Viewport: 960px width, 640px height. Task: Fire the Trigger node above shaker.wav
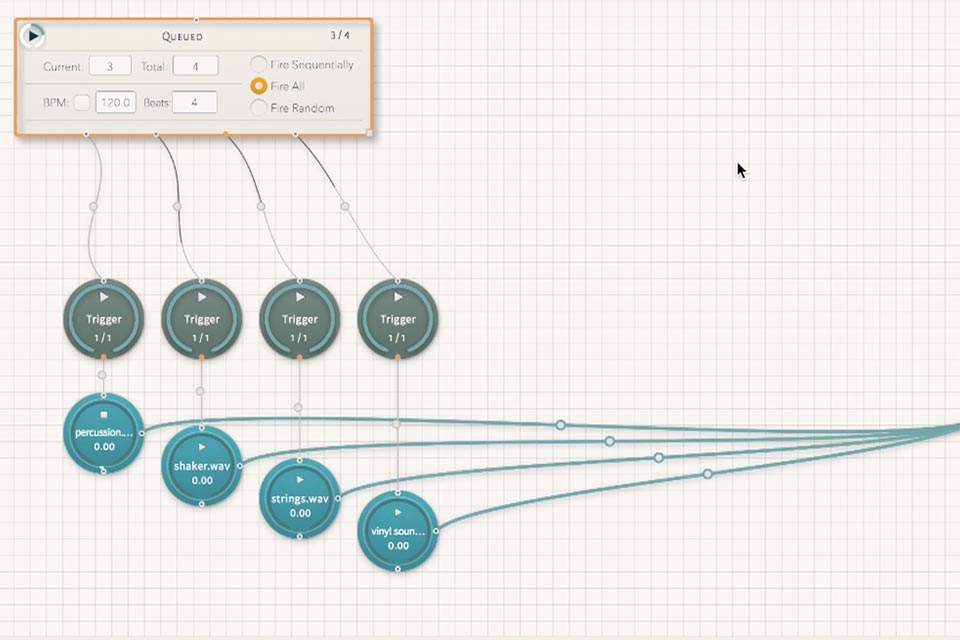(202, 297)
